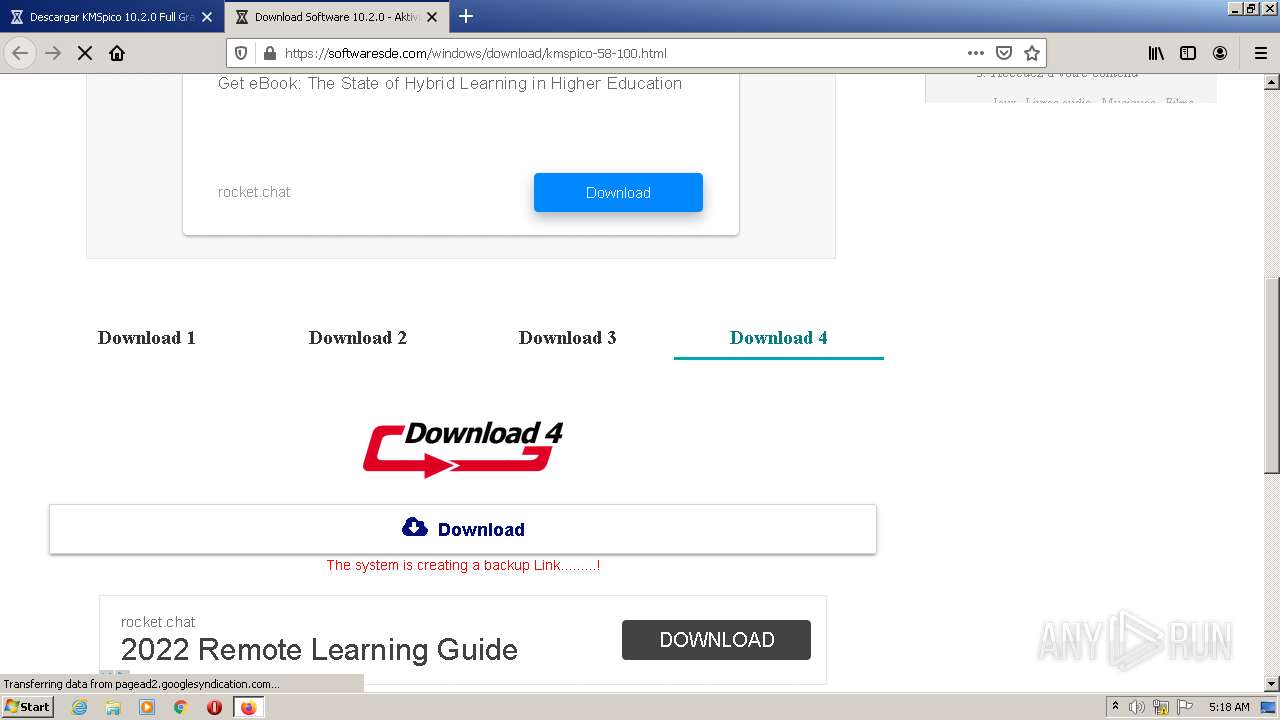
Task: Open the red shield taskbar icon
Action: tap(214, 707)
